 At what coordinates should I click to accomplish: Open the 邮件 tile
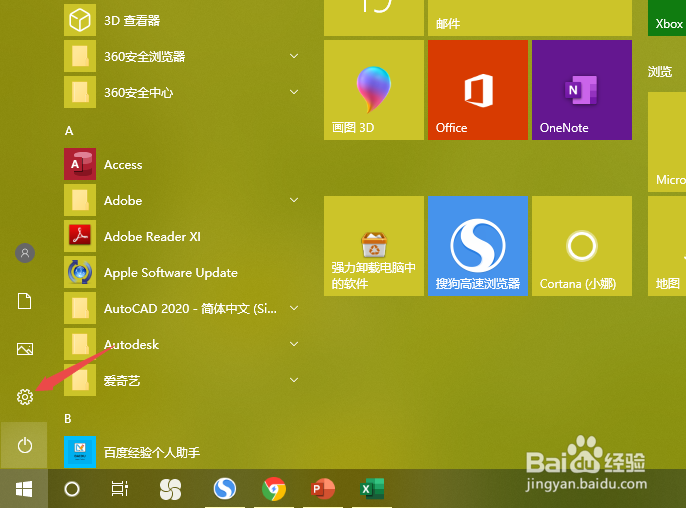pos(530,18)
